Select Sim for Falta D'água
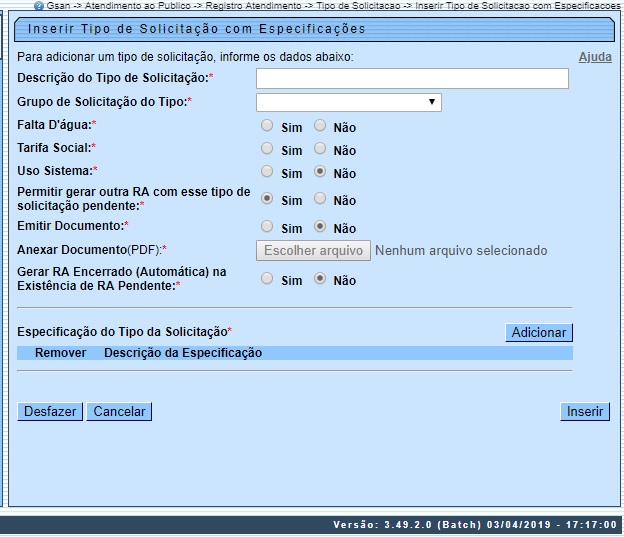The width and height of the screenshot is (624, 537). click(267, 126)
